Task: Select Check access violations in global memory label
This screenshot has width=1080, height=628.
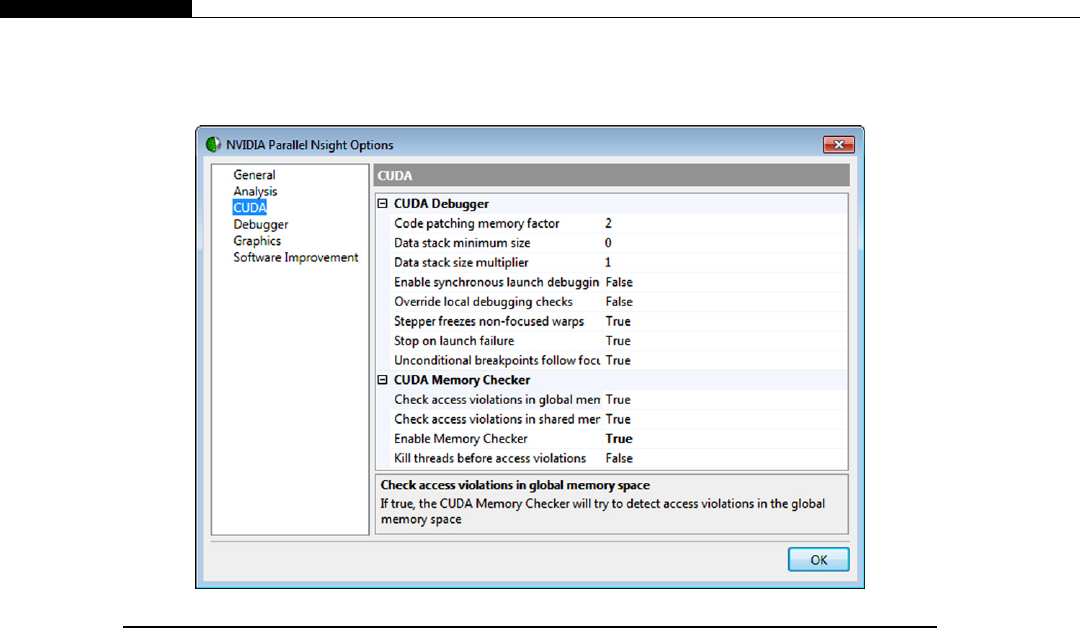Action: pyautogui.click(x=496, y=399)
